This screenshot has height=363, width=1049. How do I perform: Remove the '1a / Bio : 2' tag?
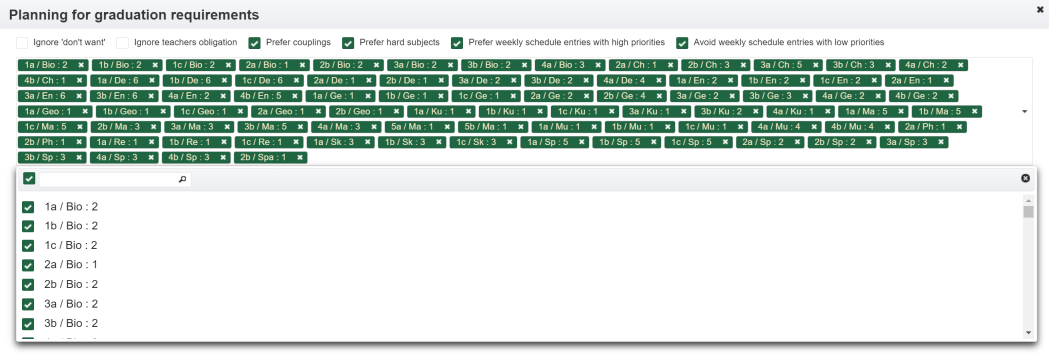coord(81,65)
